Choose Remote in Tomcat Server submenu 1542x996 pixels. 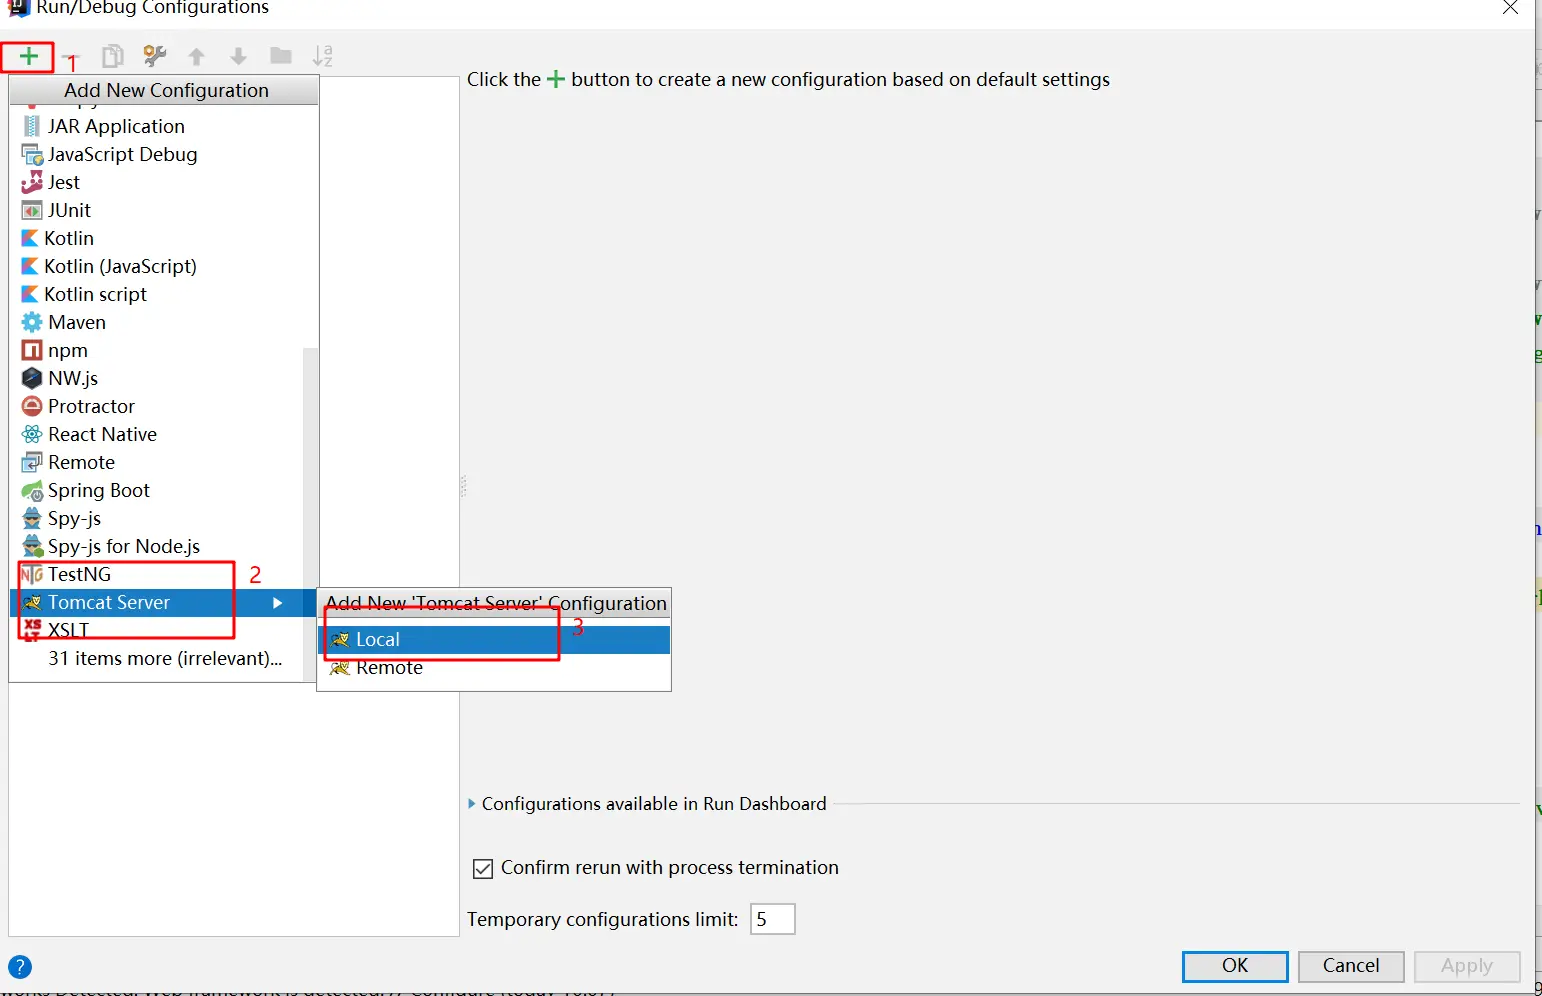pyautogui.click(x=494, y=668)
